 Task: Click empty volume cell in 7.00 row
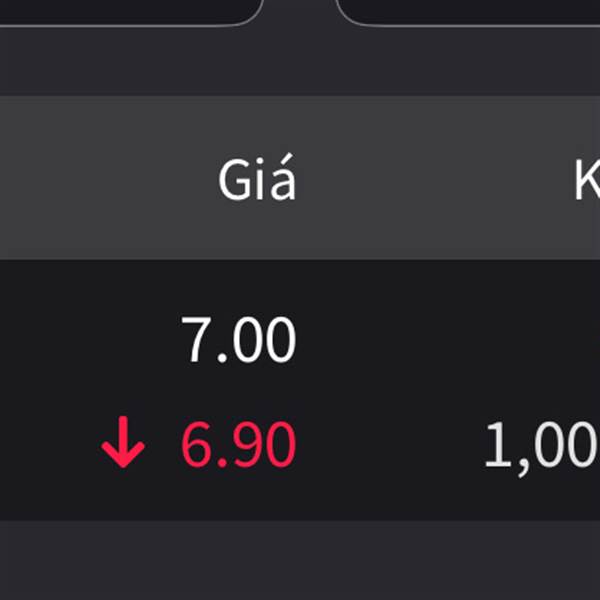[497, 339]
